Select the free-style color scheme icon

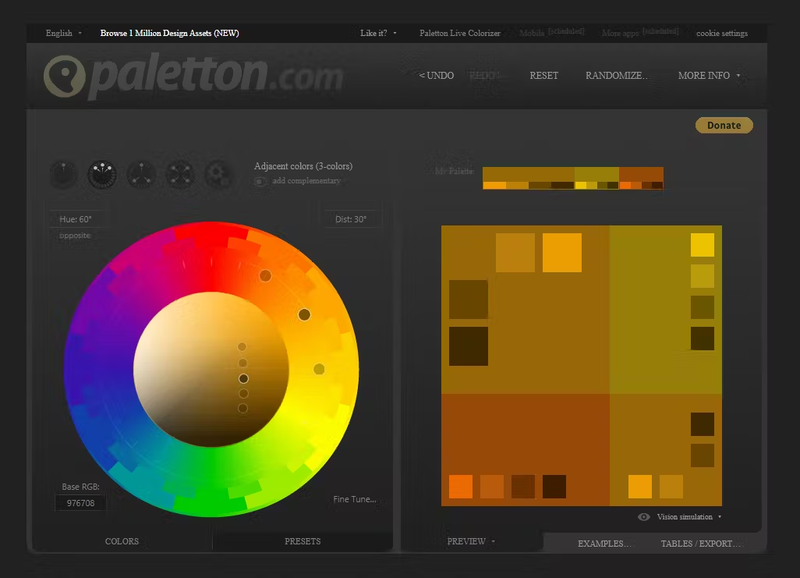coord(218,174)
